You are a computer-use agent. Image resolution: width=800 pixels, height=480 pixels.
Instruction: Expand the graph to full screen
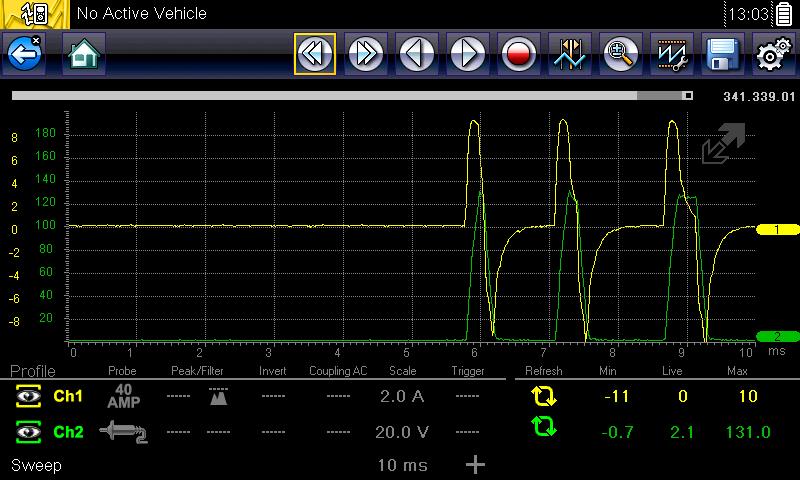tap(722, 145)
